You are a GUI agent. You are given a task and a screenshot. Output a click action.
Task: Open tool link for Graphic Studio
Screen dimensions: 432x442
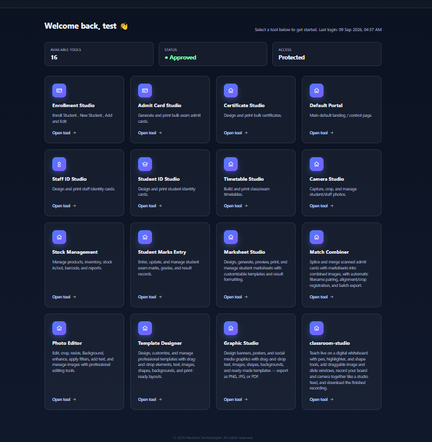(236, 399)
